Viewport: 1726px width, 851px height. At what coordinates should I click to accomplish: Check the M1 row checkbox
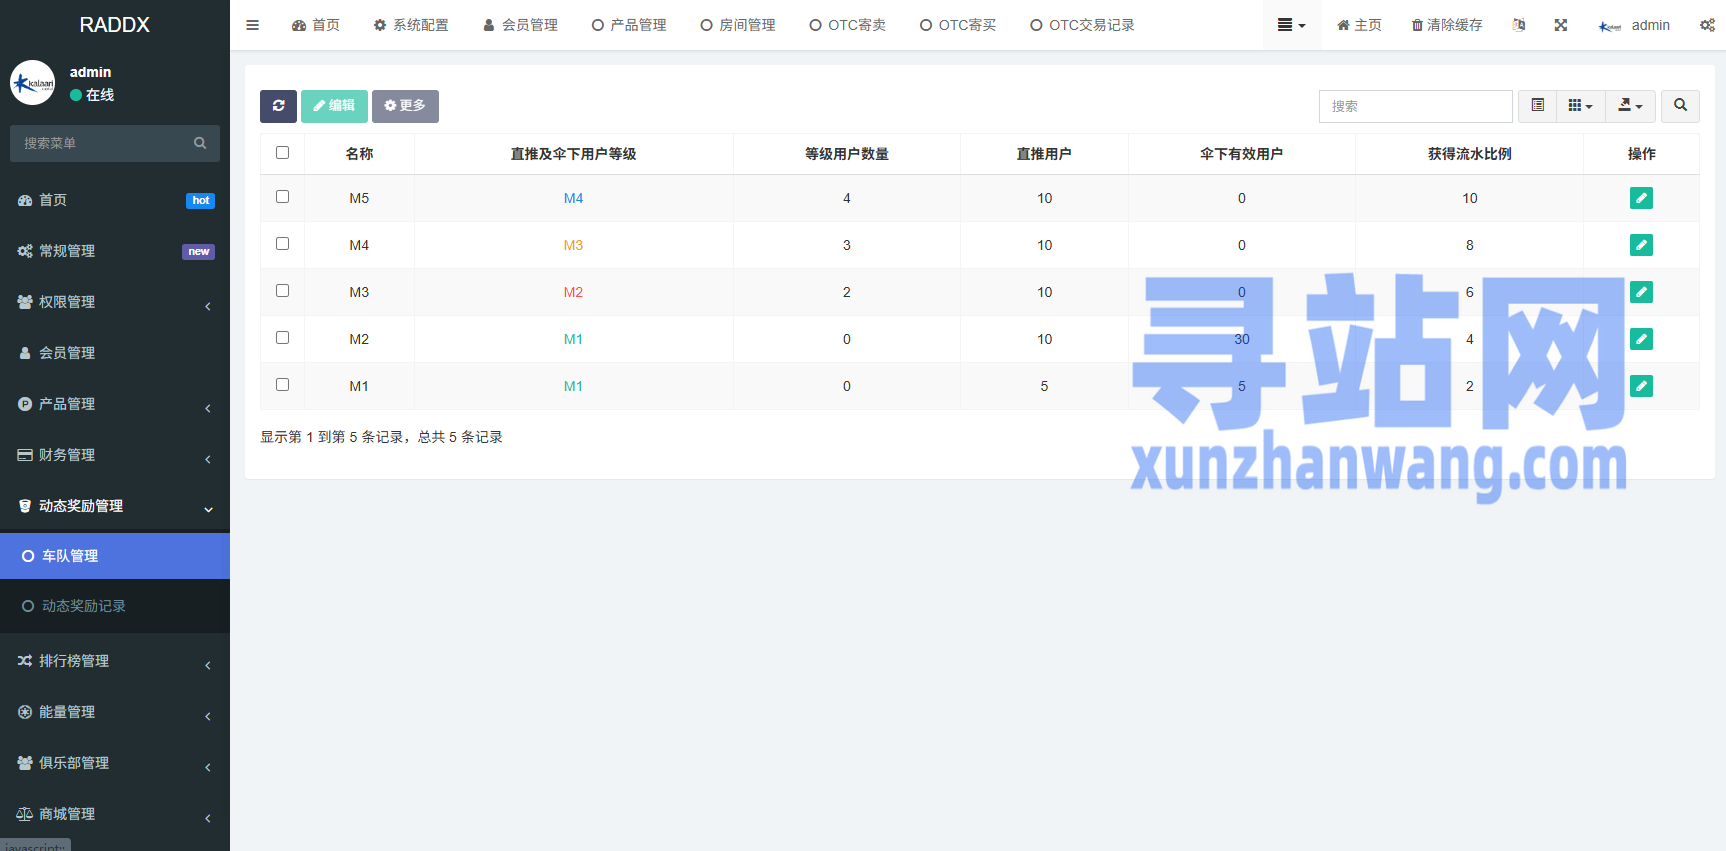282,385
